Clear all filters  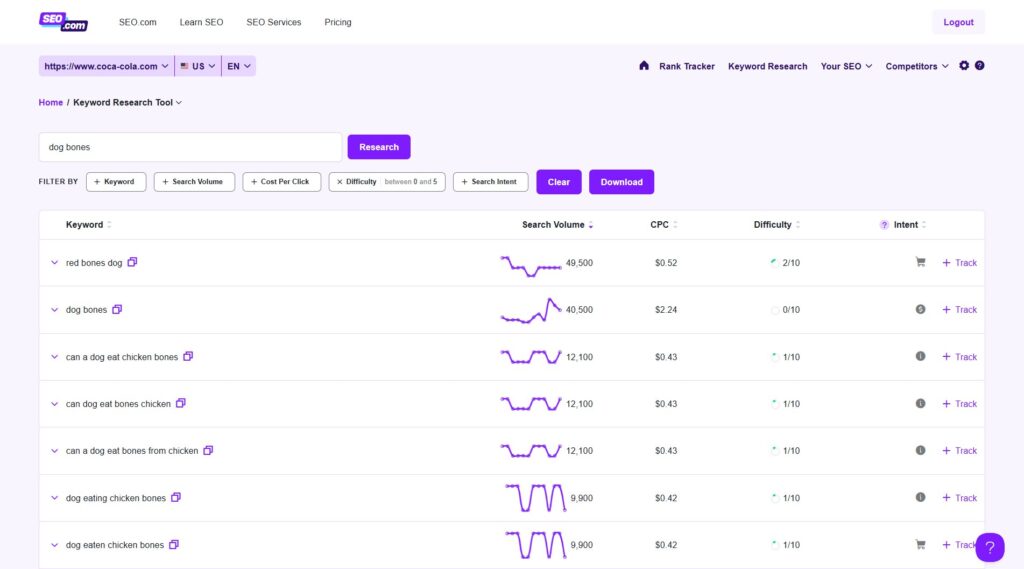[558, 182]
